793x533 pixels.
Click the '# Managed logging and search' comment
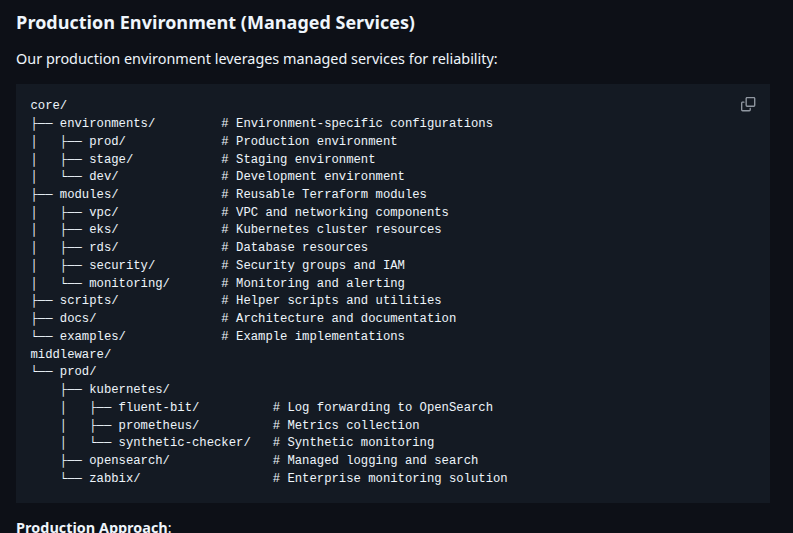pyautogui.click(x=375, y=460)
